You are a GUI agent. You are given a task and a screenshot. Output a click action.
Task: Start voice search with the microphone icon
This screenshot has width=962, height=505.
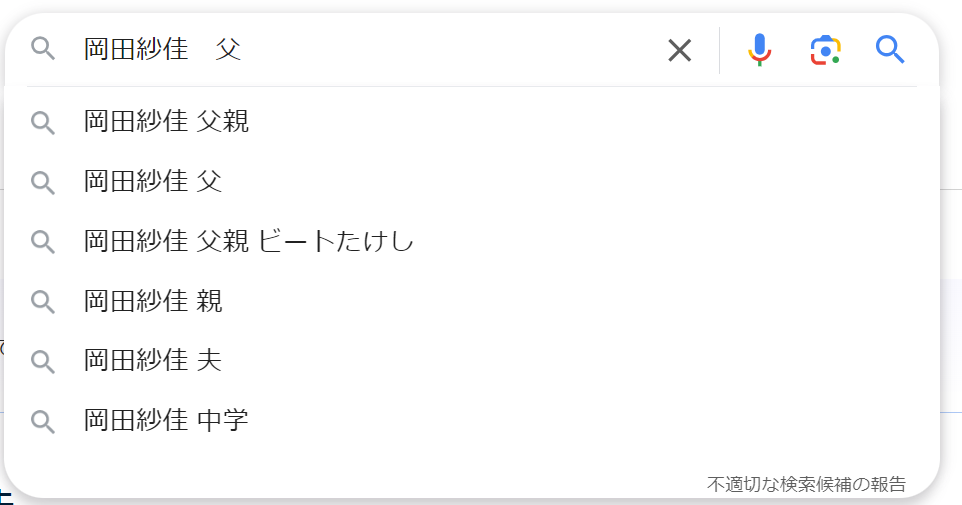[x=760, y=50]
